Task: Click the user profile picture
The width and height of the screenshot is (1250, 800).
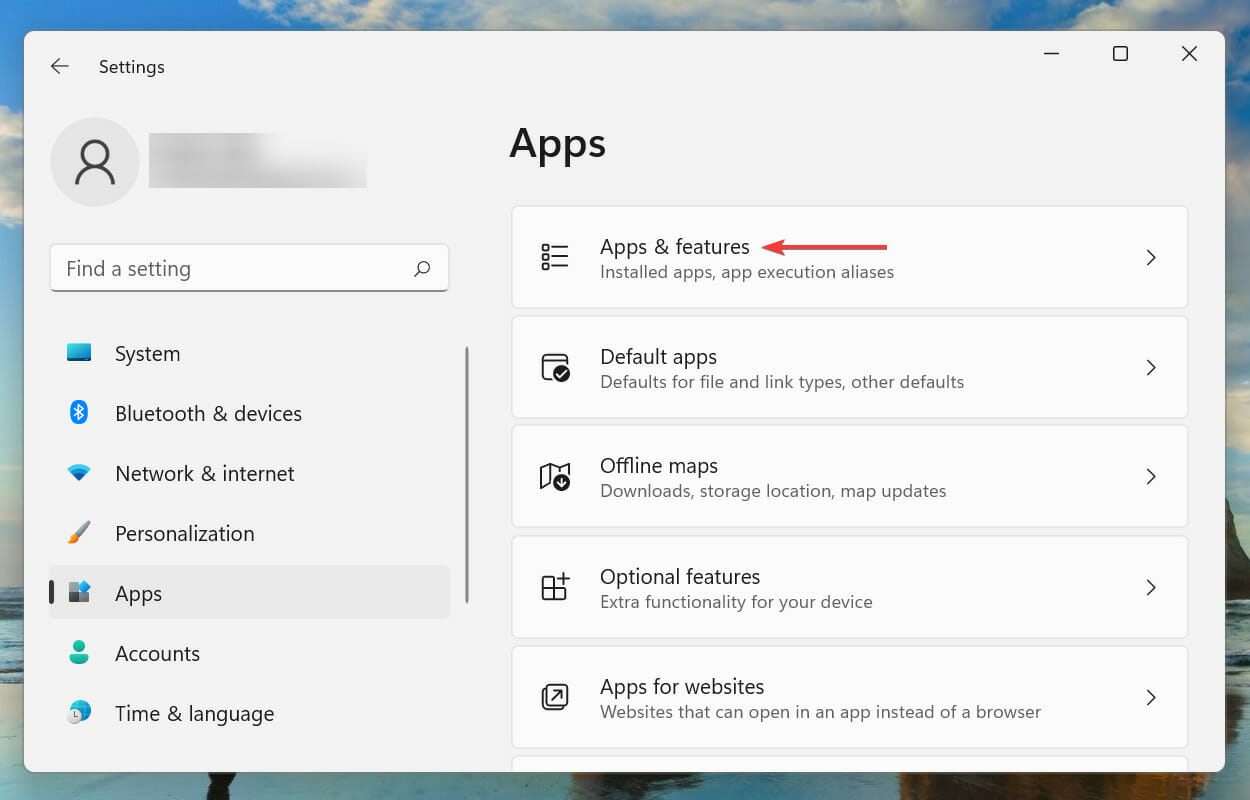Action: click(94, 161)
